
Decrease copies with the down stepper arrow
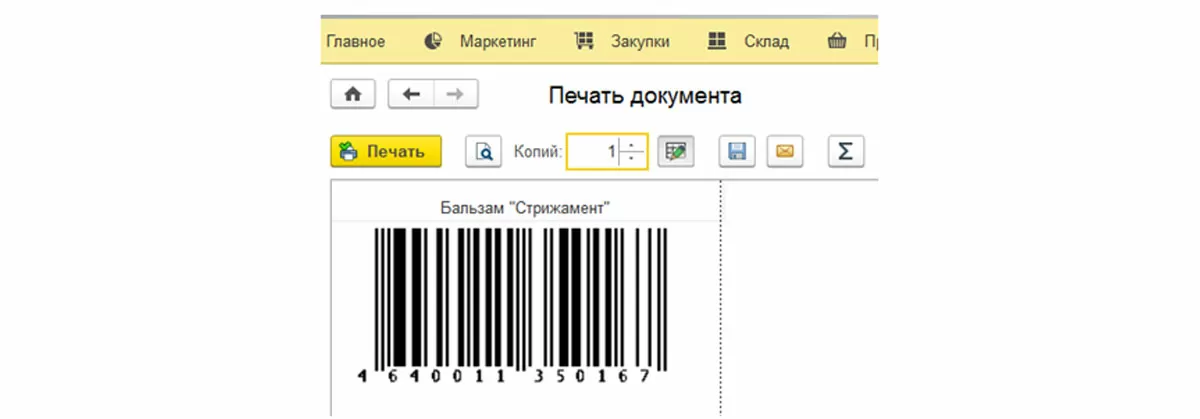coord(633,160)
